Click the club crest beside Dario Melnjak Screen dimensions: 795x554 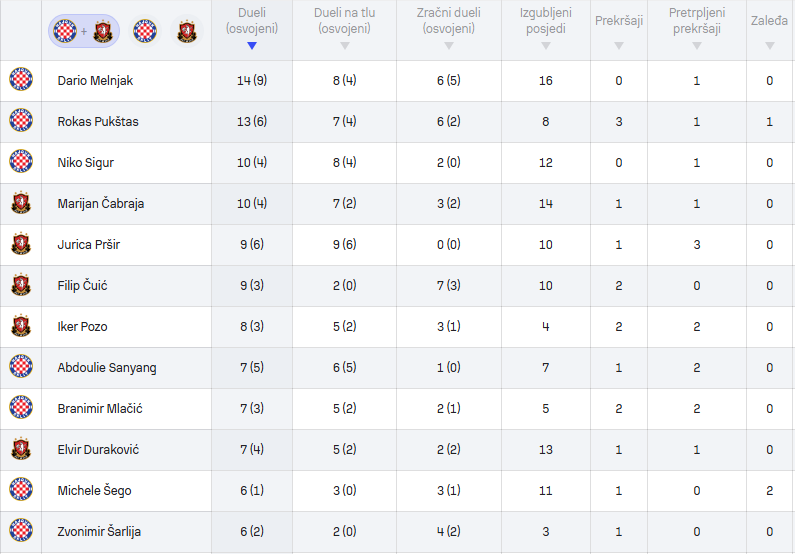21,80
